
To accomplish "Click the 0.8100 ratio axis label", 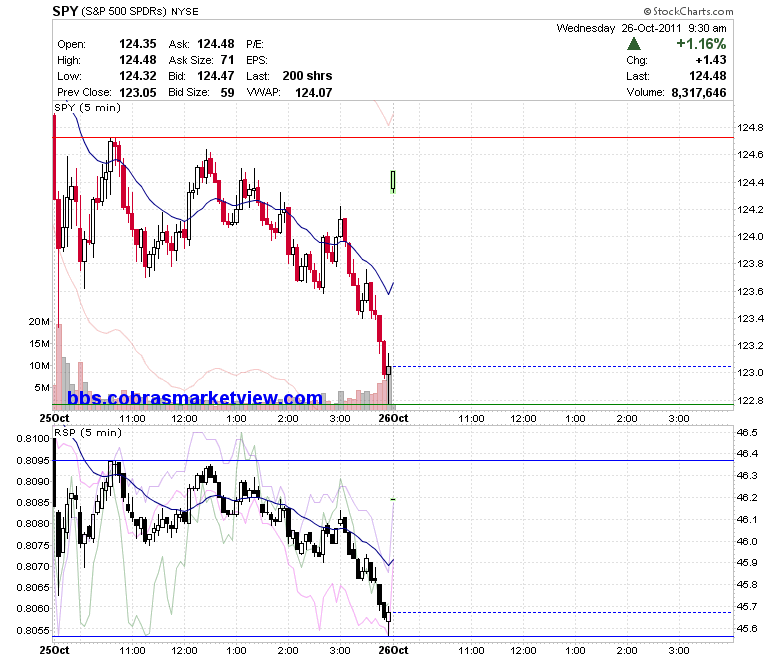I will tap(33, 439).
